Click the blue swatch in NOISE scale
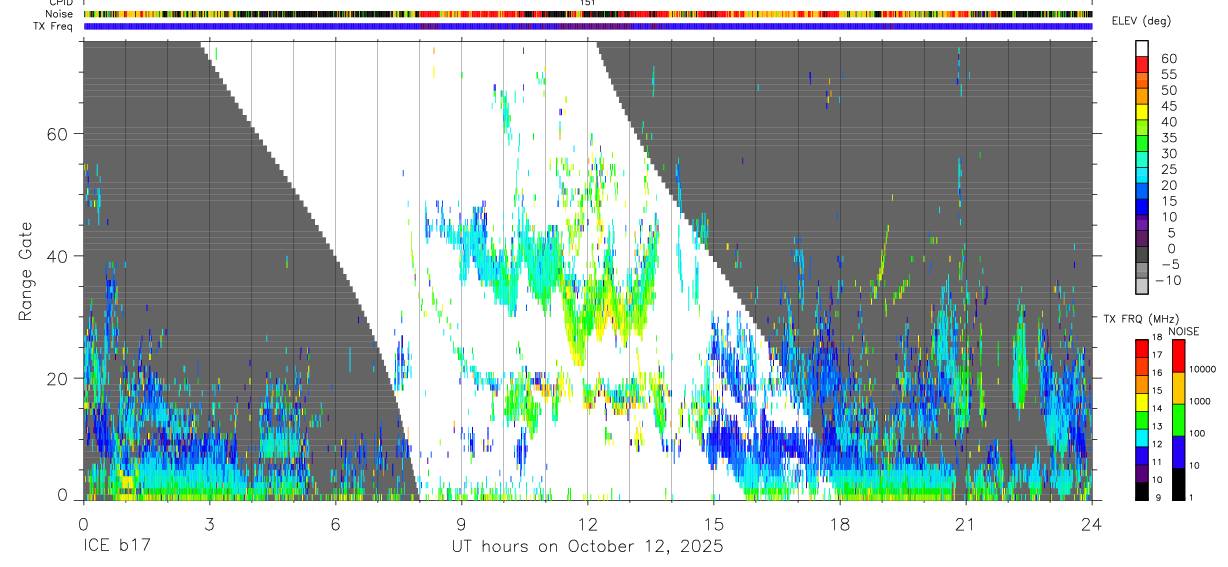 (x=1179, y=452)
